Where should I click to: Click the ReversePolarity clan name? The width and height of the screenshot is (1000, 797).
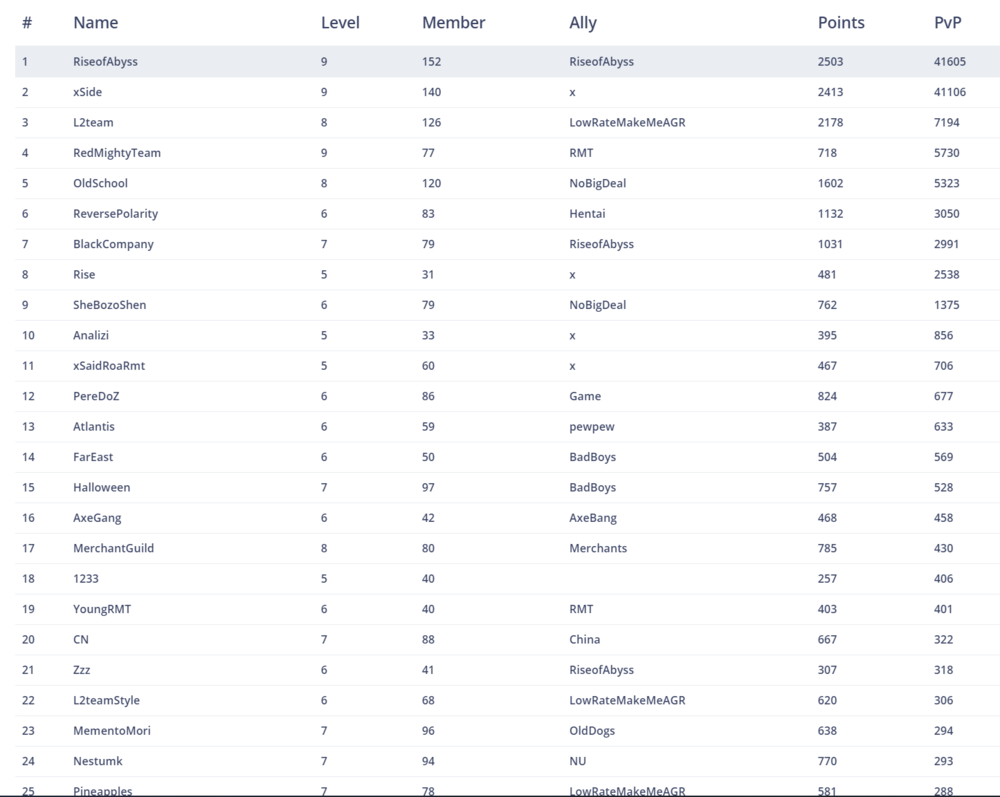pos(115,214)
